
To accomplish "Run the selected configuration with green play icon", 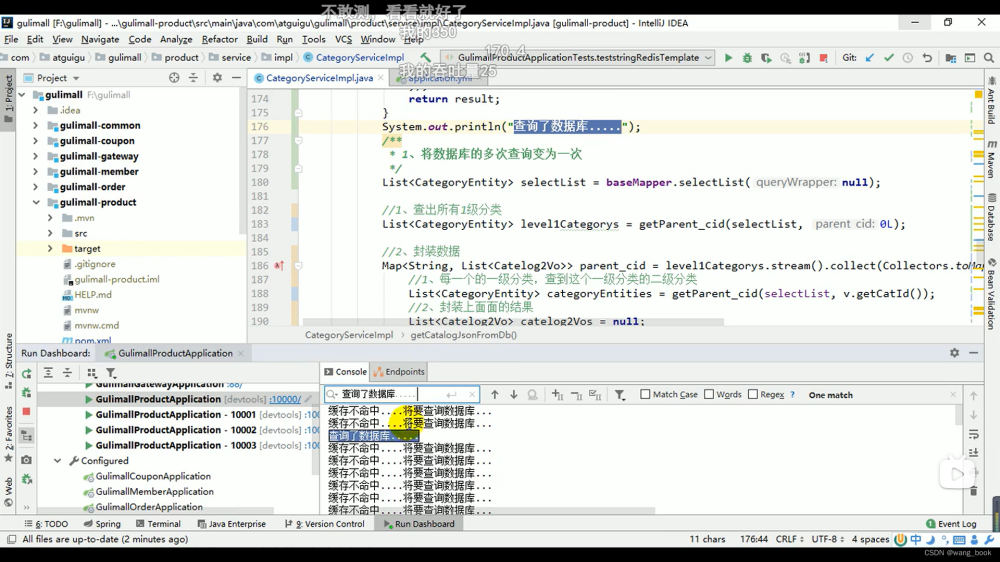I will [728, 57].
